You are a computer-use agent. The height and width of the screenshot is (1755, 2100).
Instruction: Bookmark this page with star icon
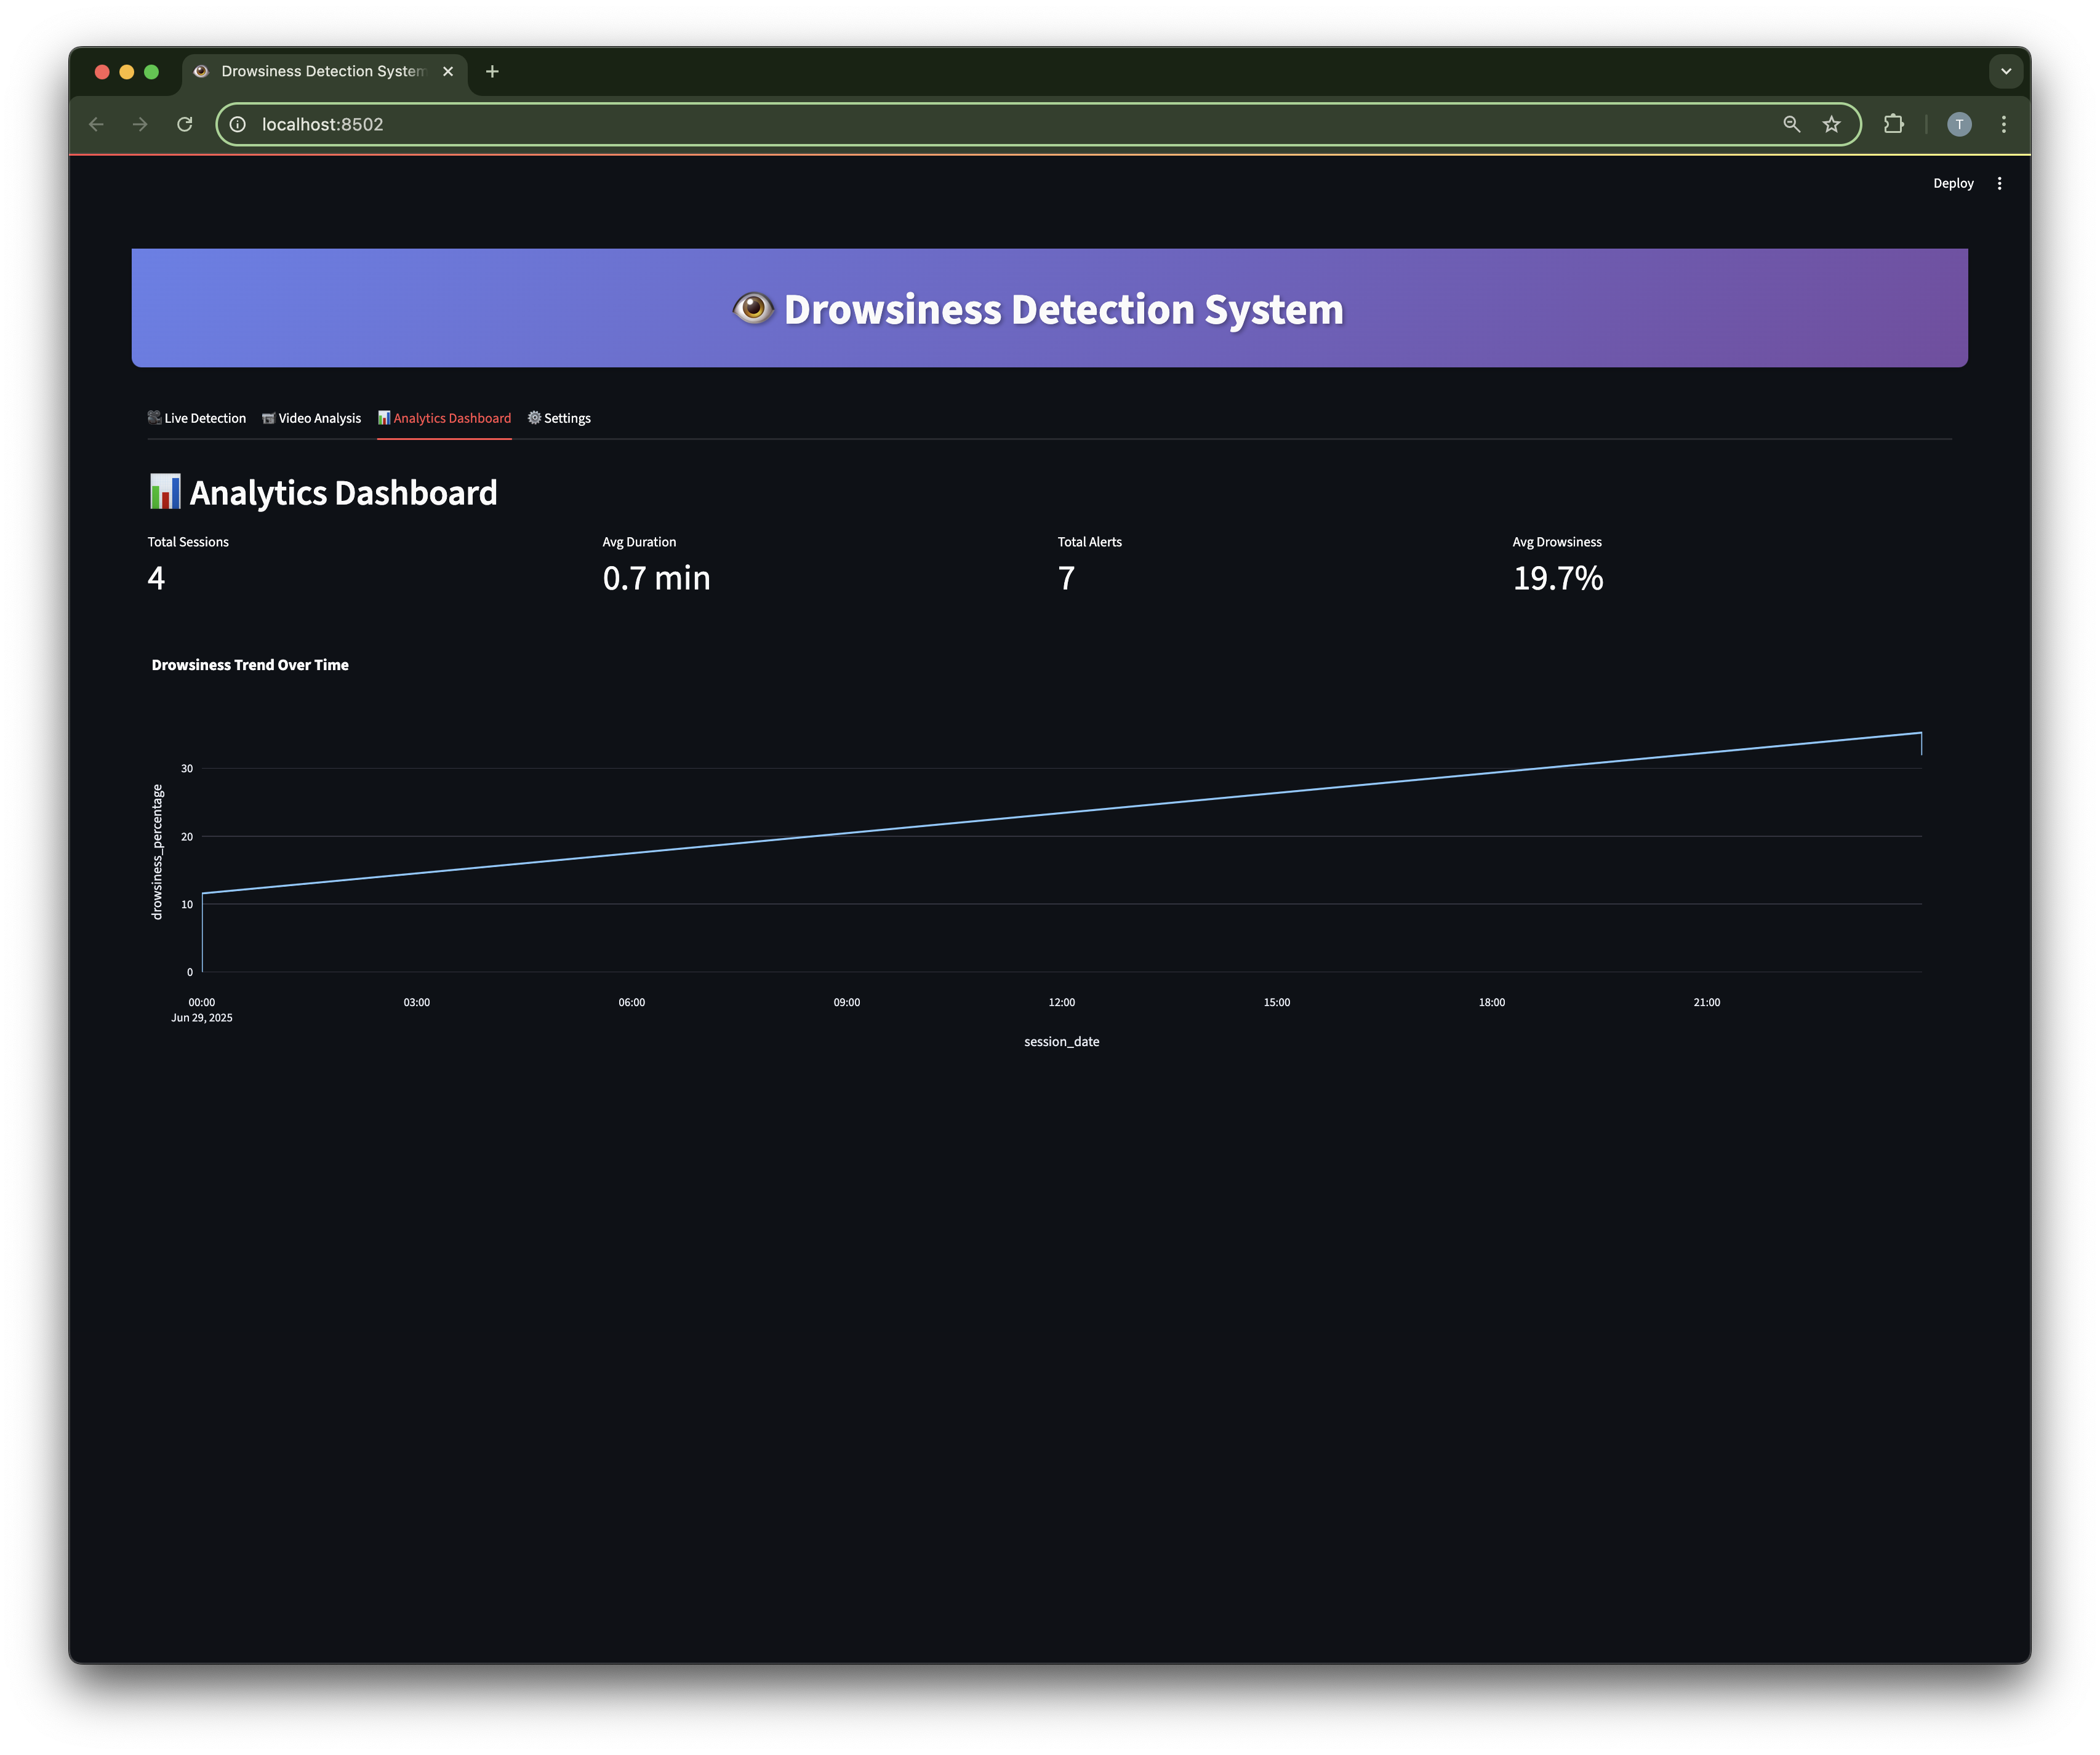tap(1831, 124)
